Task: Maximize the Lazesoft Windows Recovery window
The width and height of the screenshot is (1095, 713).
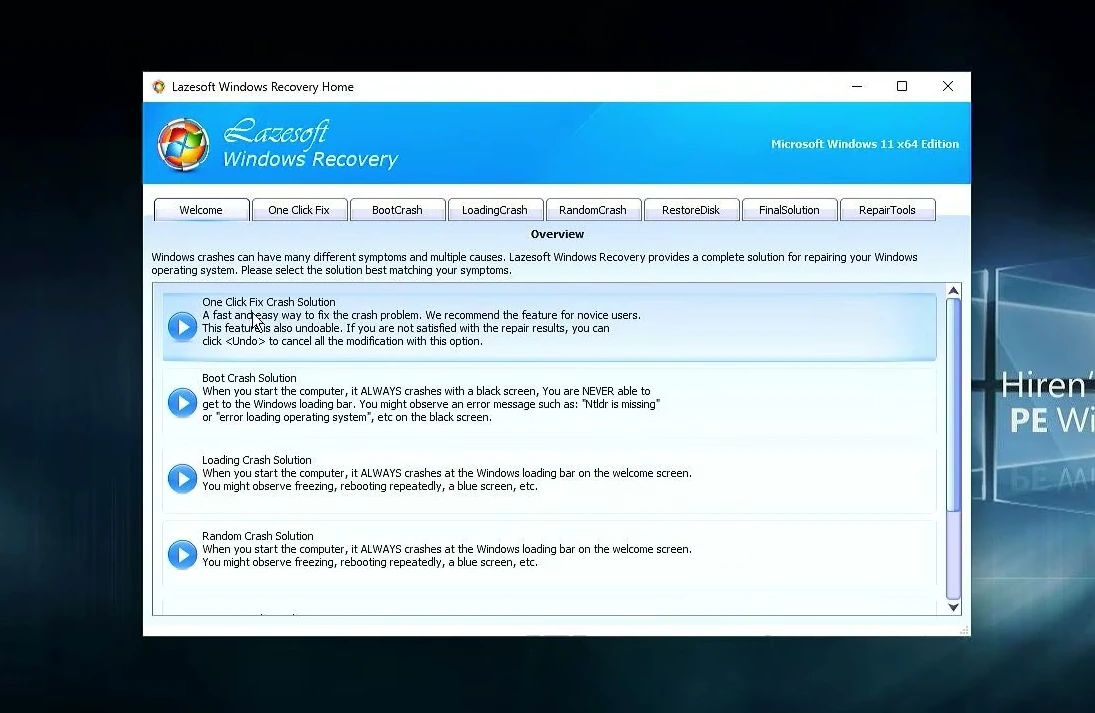Action: (902, 87)
